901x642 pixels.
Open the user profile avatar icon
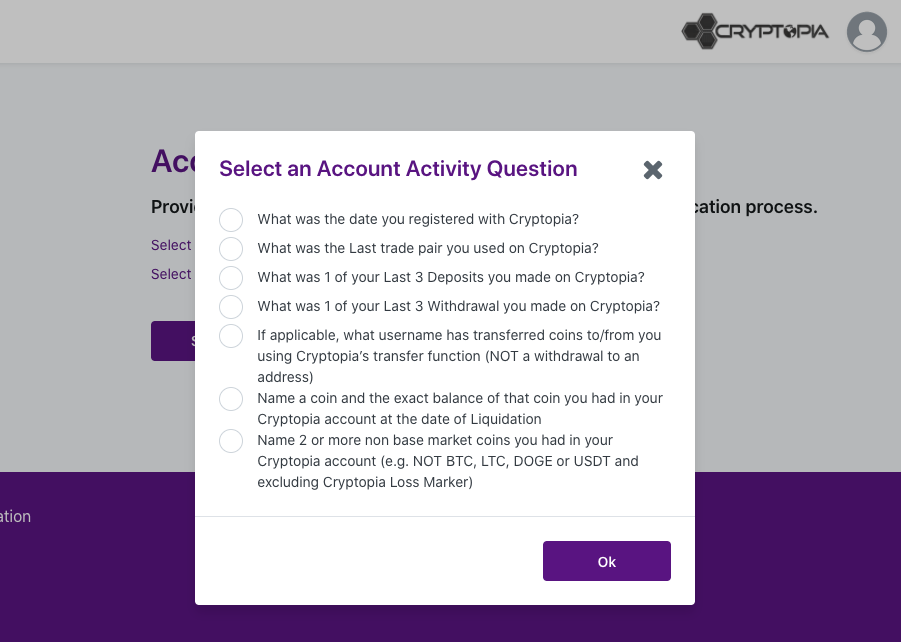point(867,32)
